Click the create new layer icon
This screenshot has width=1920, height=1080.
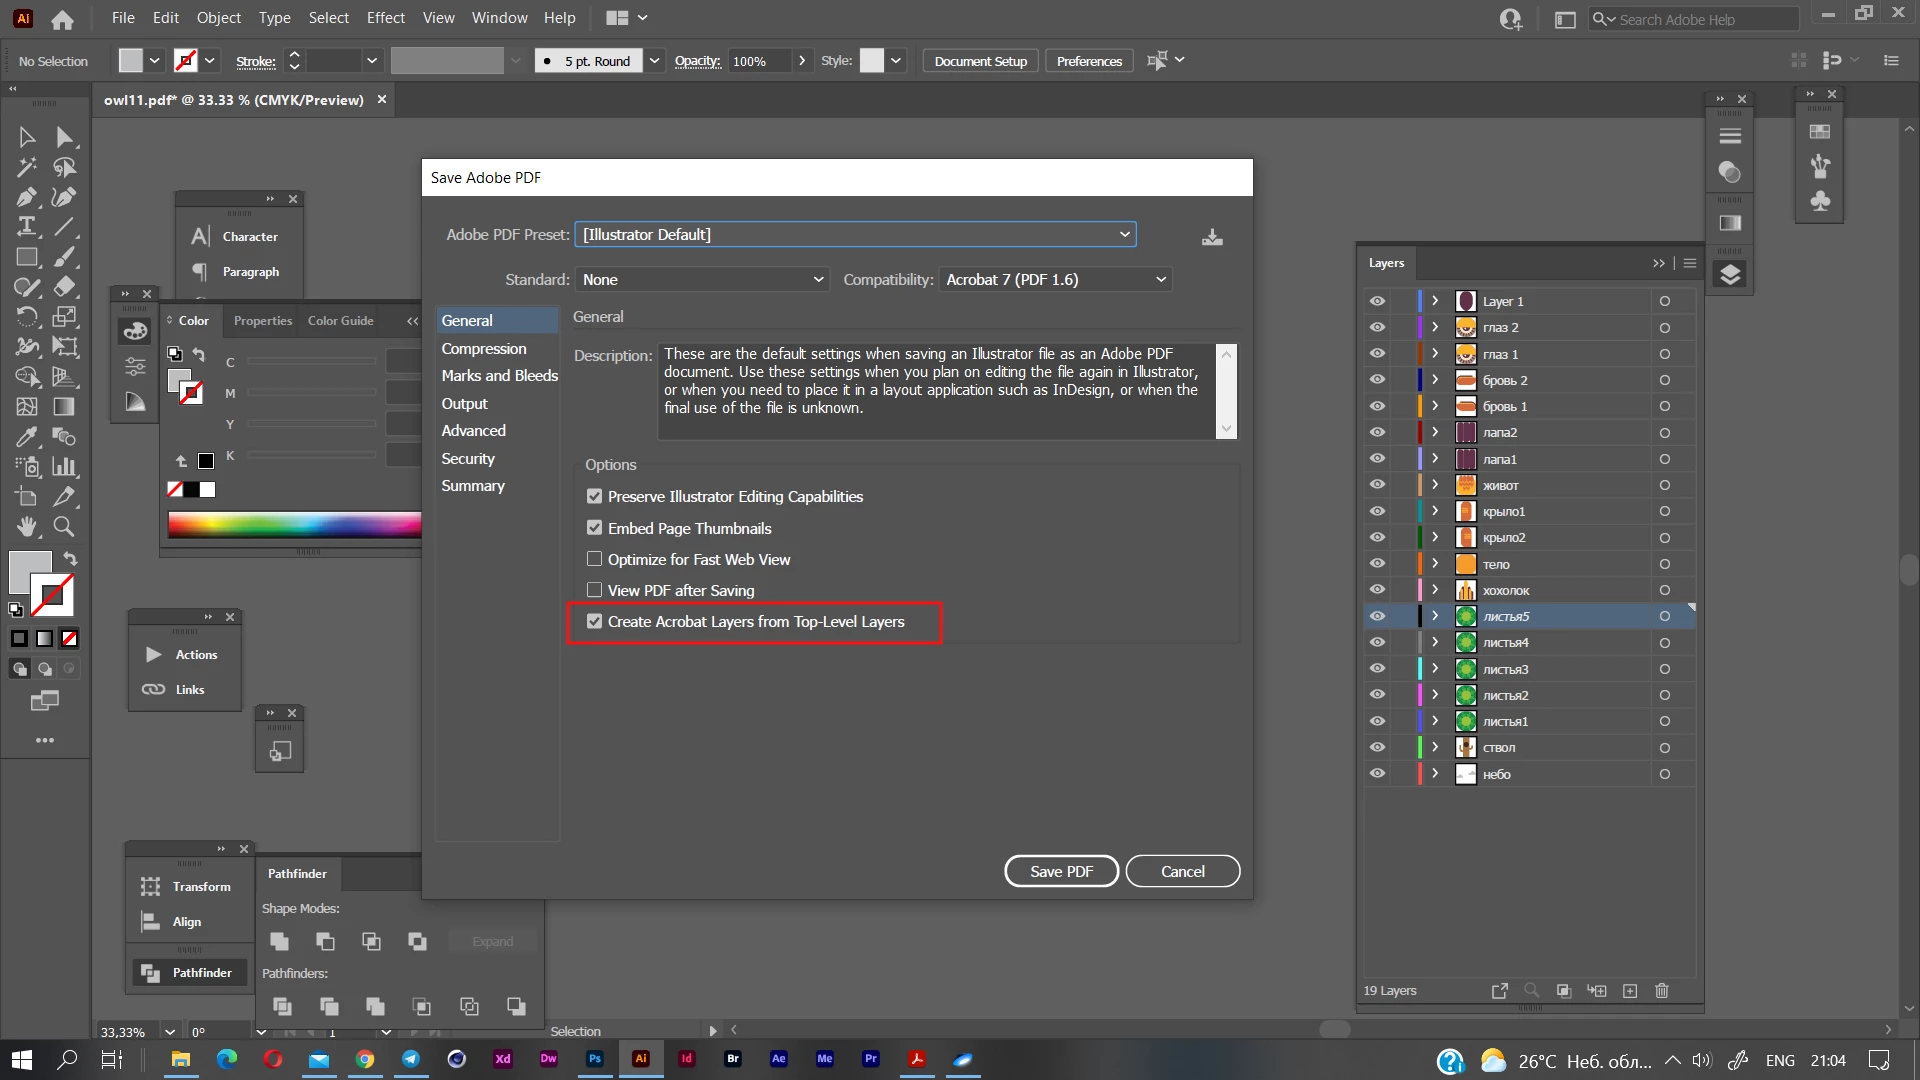[x=1630, y=991]
